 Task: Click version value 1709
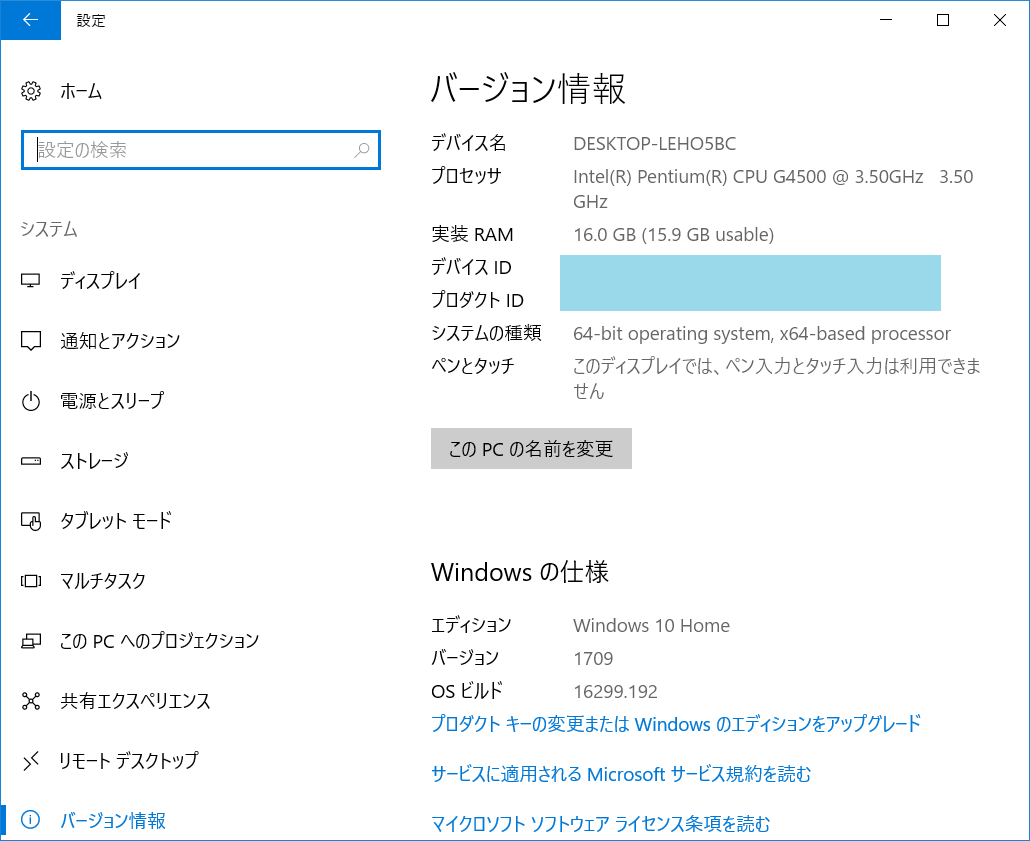[x=593, y=658]
